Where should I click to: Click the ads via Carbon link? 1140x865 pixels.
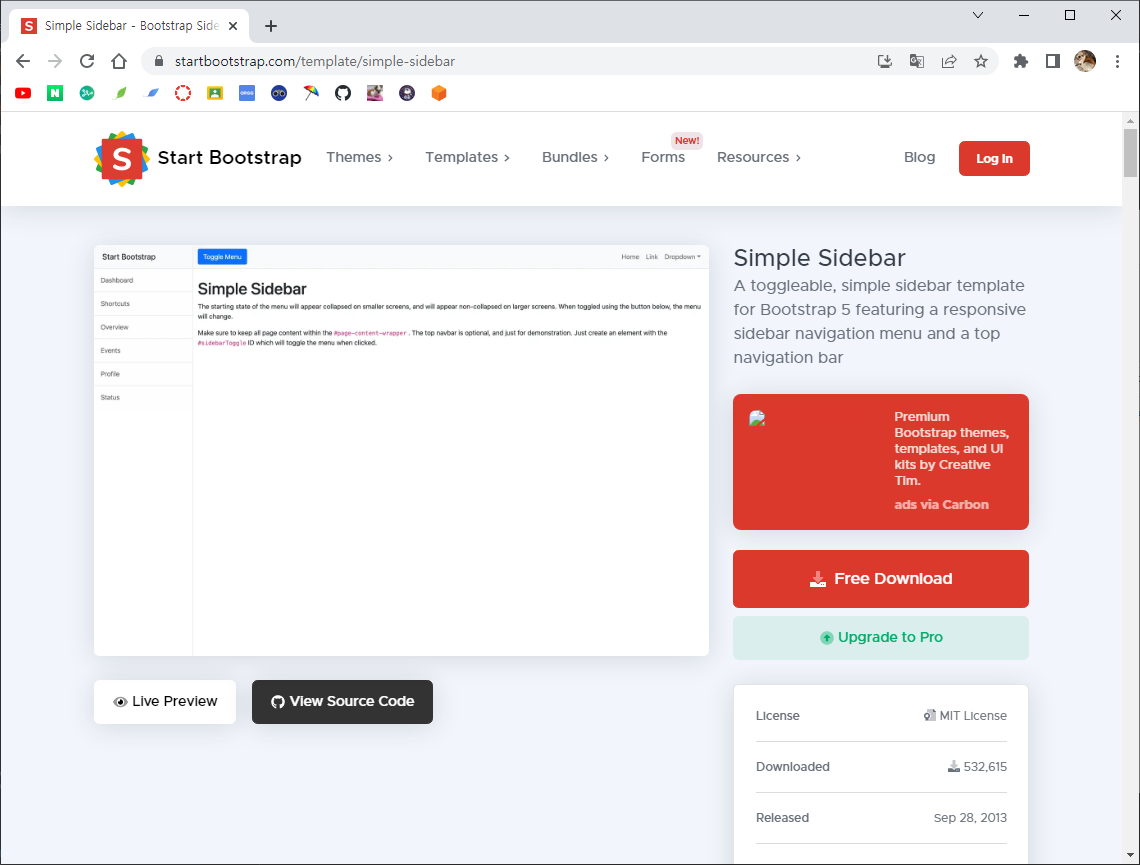[x=942, y=504]
